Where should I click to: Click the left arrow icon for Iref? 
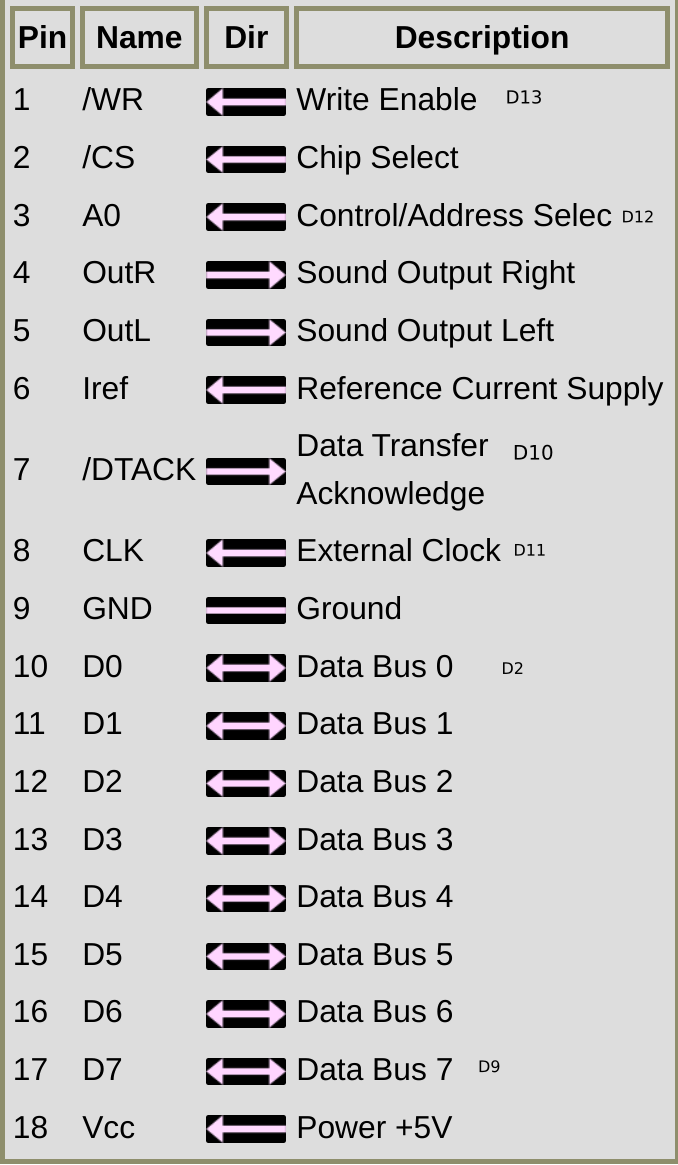(246, 390)
